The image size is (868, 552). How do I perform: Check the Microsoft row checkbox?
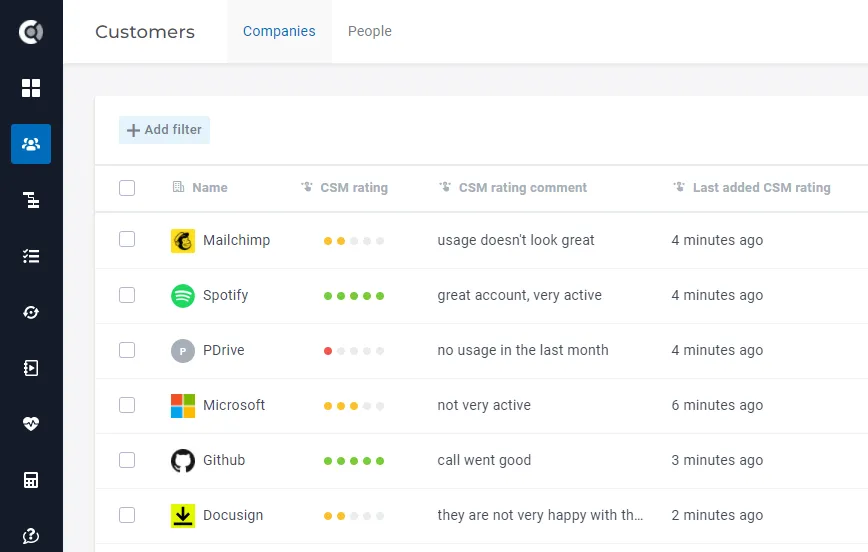point(127,405)
